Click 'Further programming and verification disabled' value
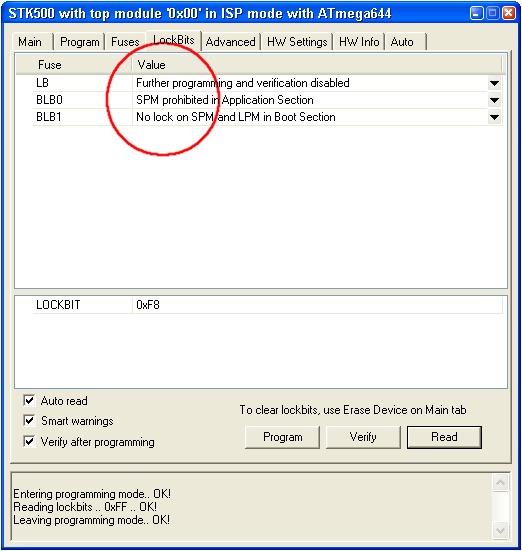Image resolution: width=522 pixels, height=551 pixels. tap(243, 83)
